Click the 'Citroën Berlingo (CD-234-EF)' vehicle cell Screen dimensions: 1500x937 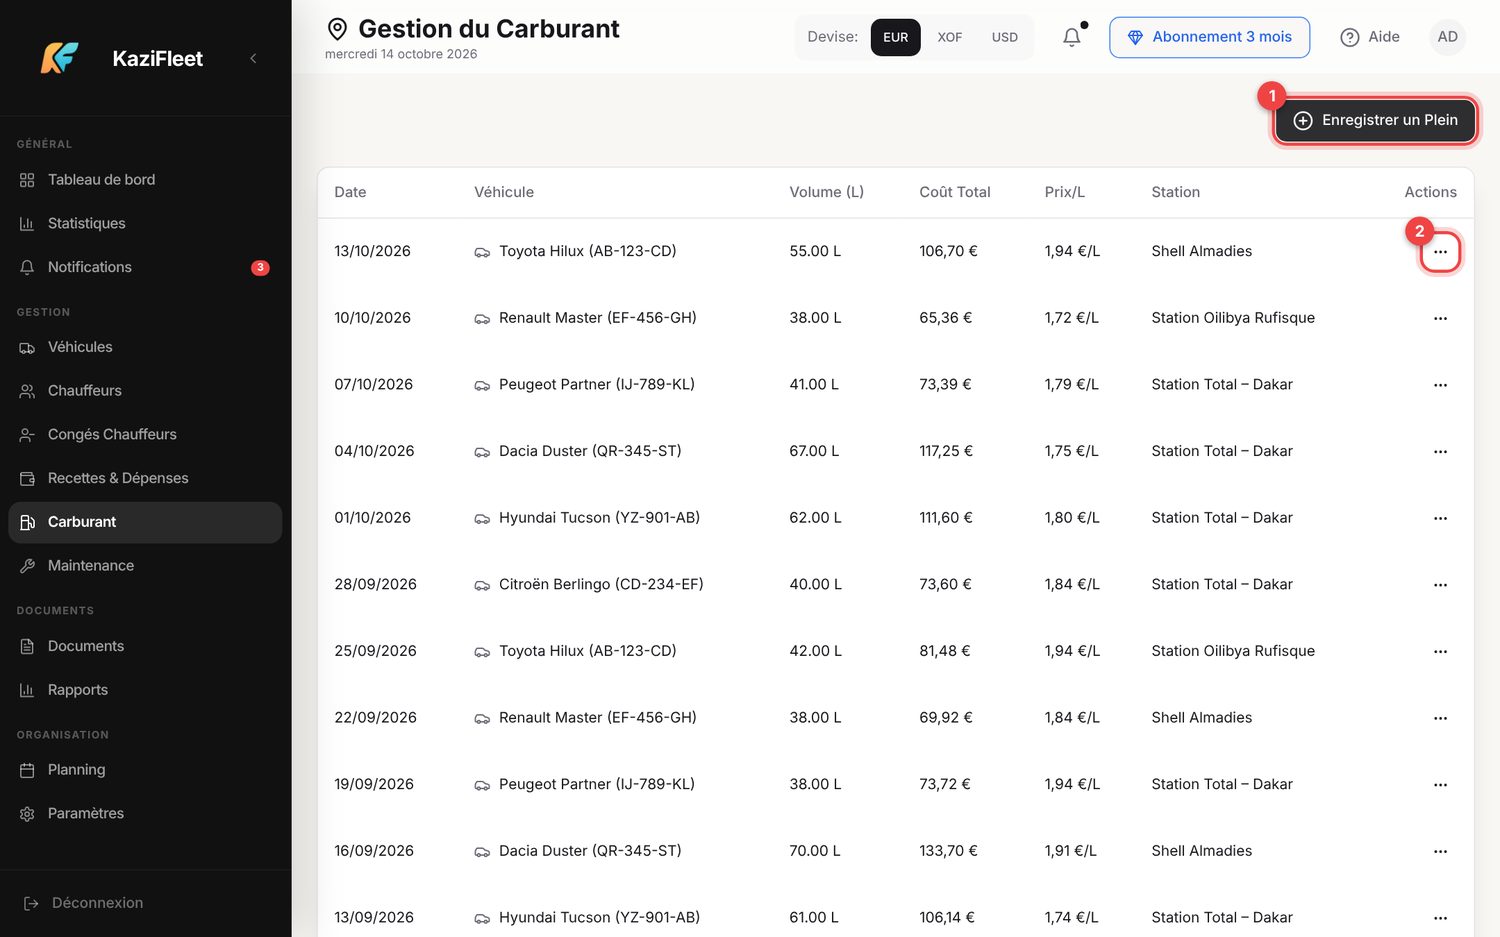point(589,584)
